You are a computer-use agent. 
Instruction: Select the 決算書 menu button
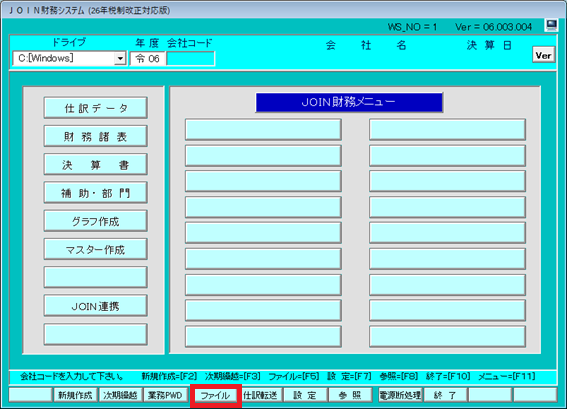[95, 164]
